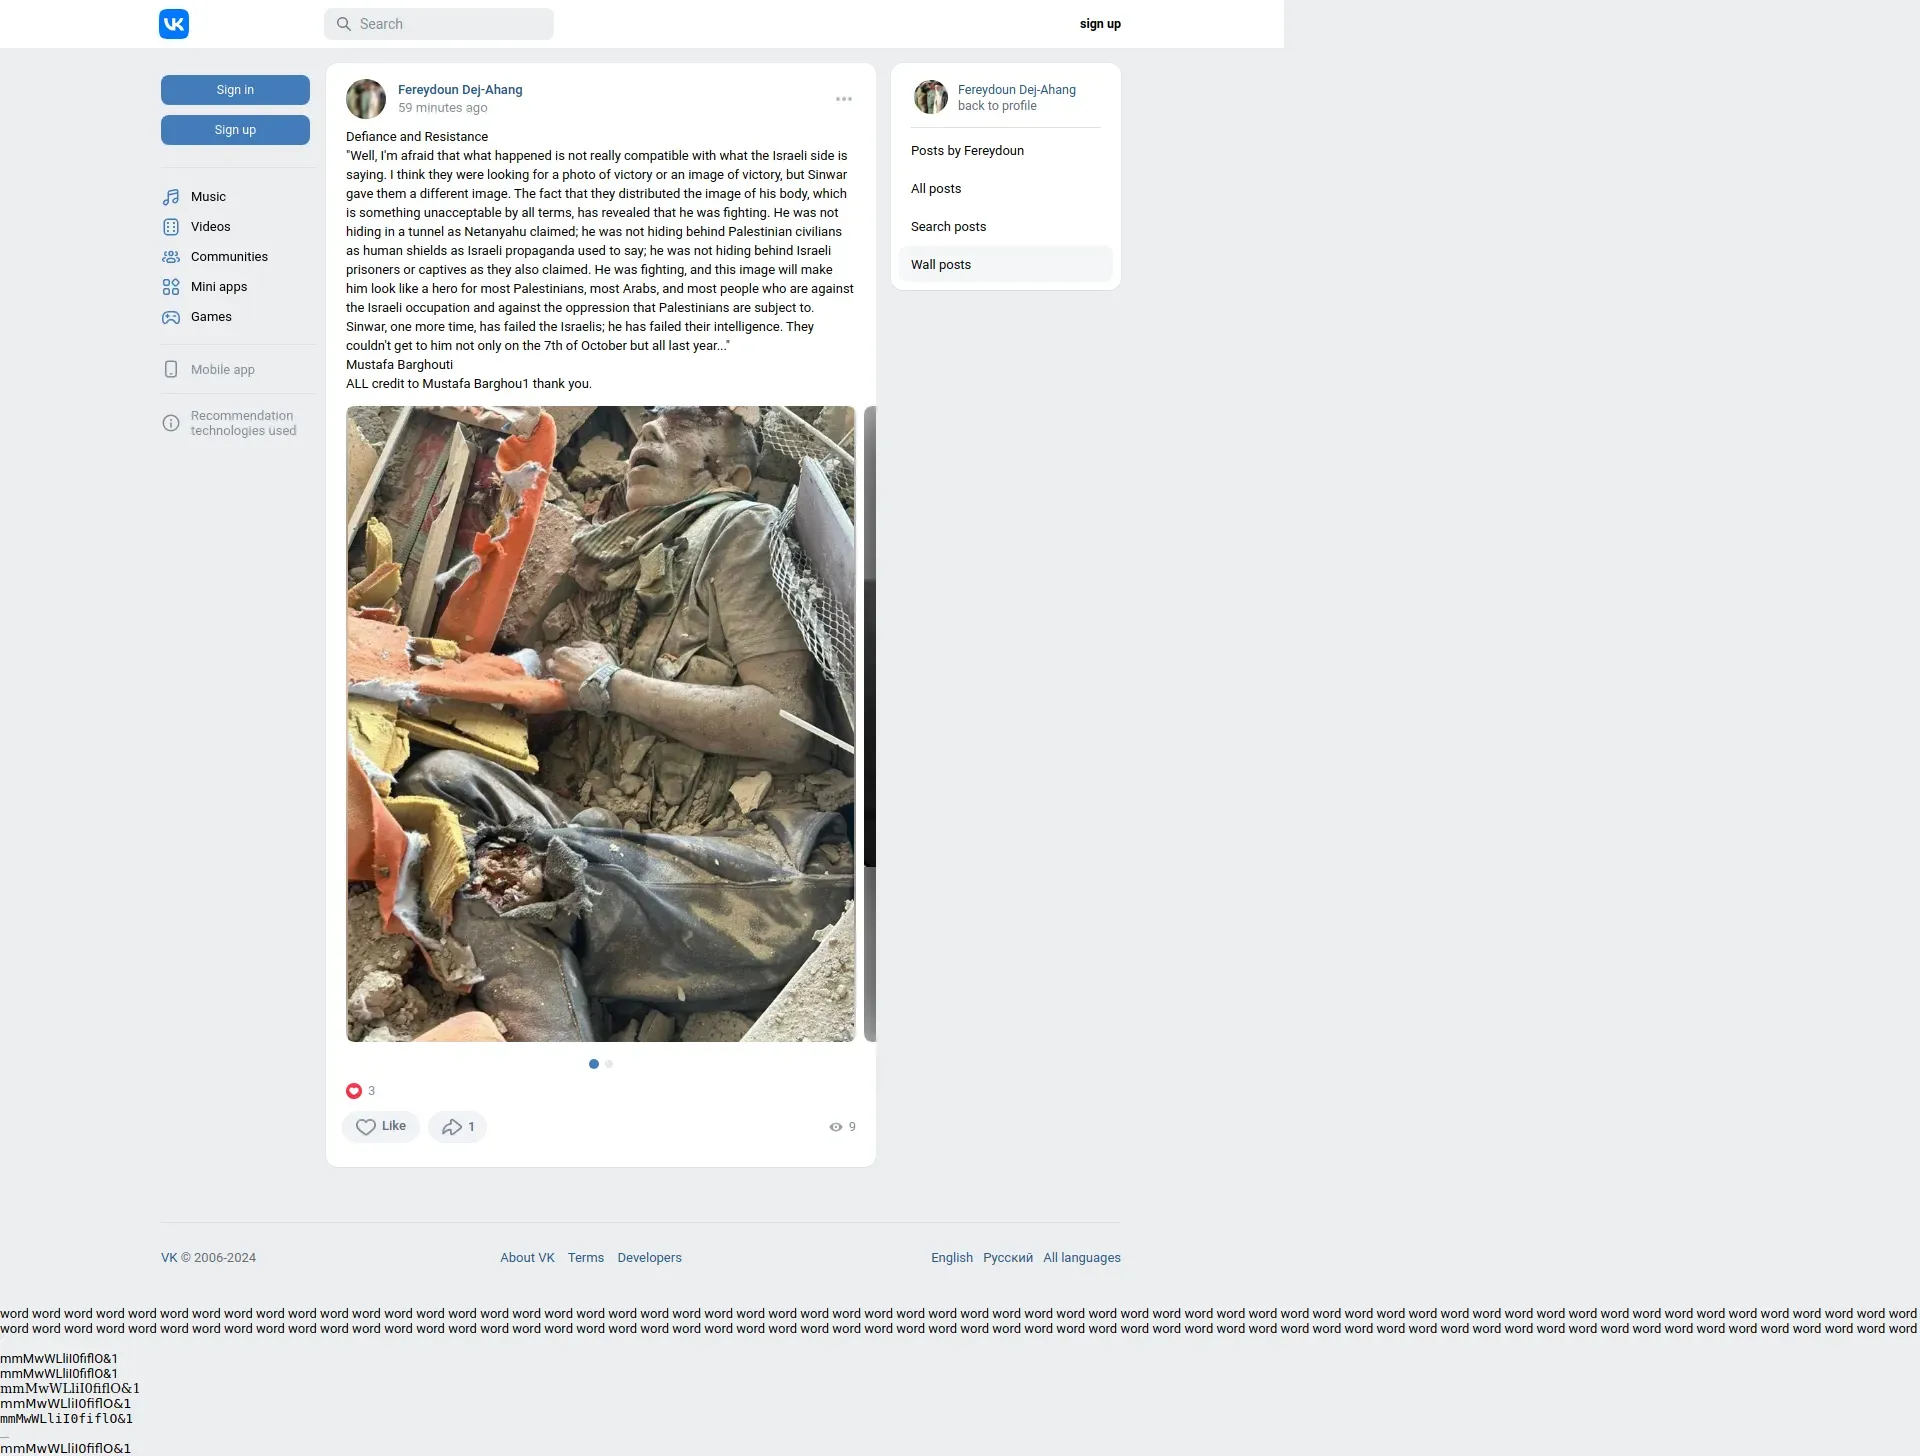1920x1456 pixels.
Task: Open the Music section
Action: tap(208, 197)
